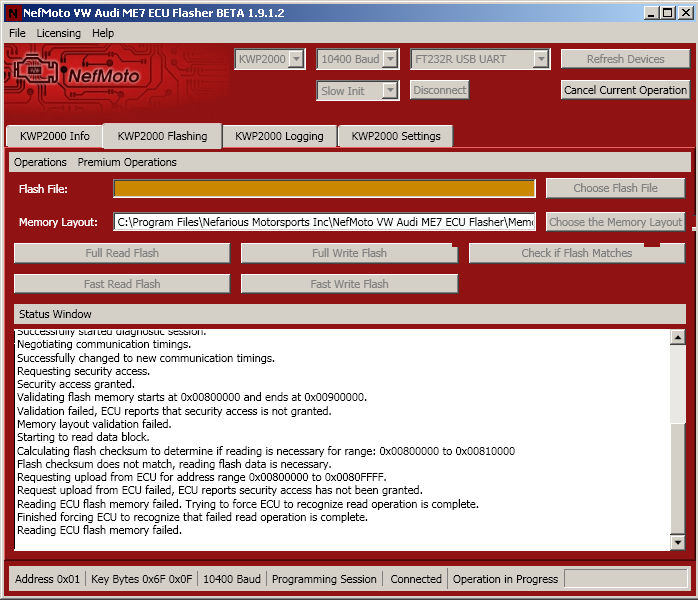Open the File menu
The width and height of the screenshot is (698, 600).
[17, 33]
